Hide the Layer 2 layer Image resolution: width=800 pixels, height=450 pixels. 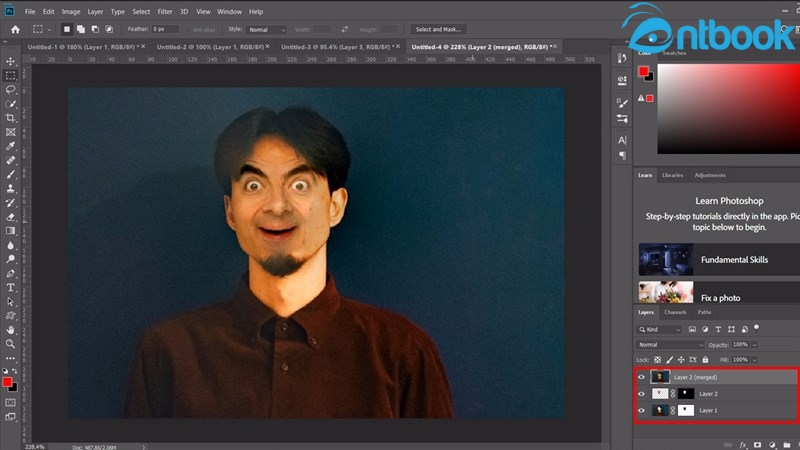pos(641,394)
